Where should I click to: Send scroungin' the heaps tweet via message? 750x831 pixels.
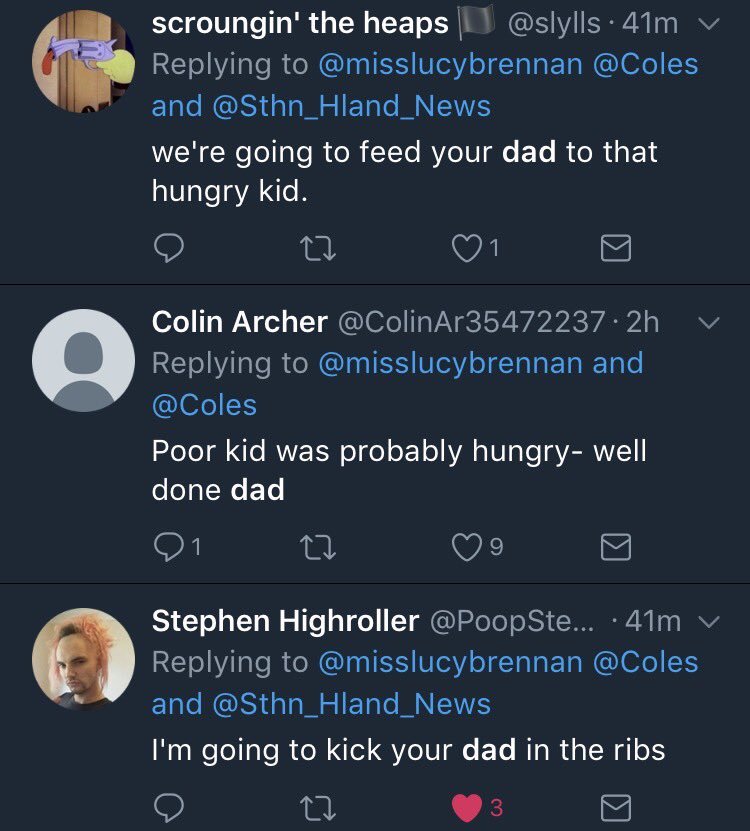click(x=615, y=248)
